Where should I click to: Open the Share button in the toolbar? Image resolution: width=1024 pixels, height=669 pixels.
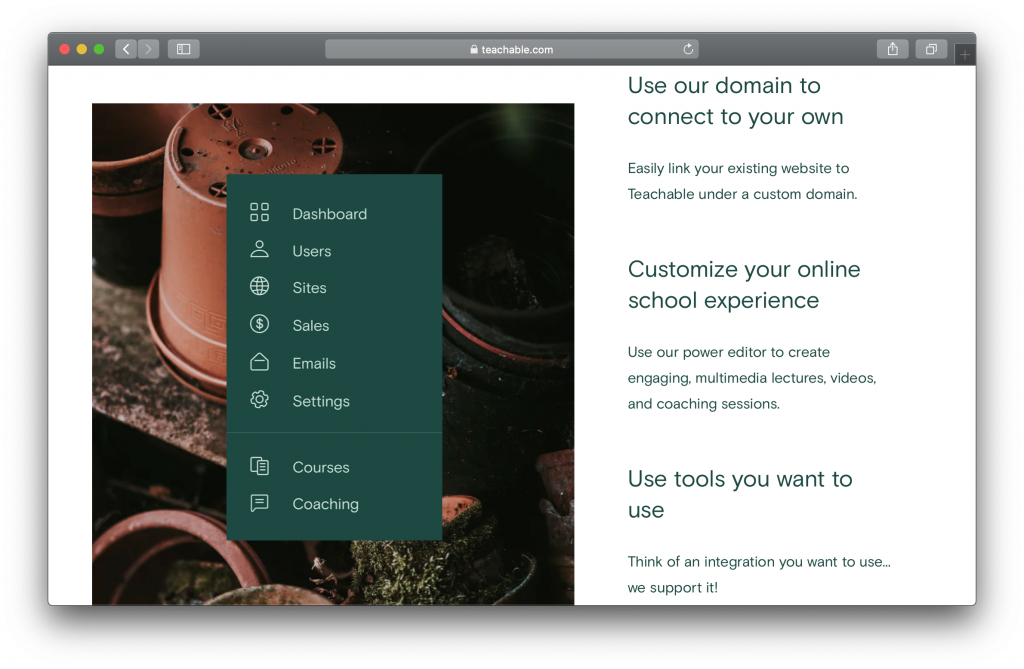(x=893, y=49)
